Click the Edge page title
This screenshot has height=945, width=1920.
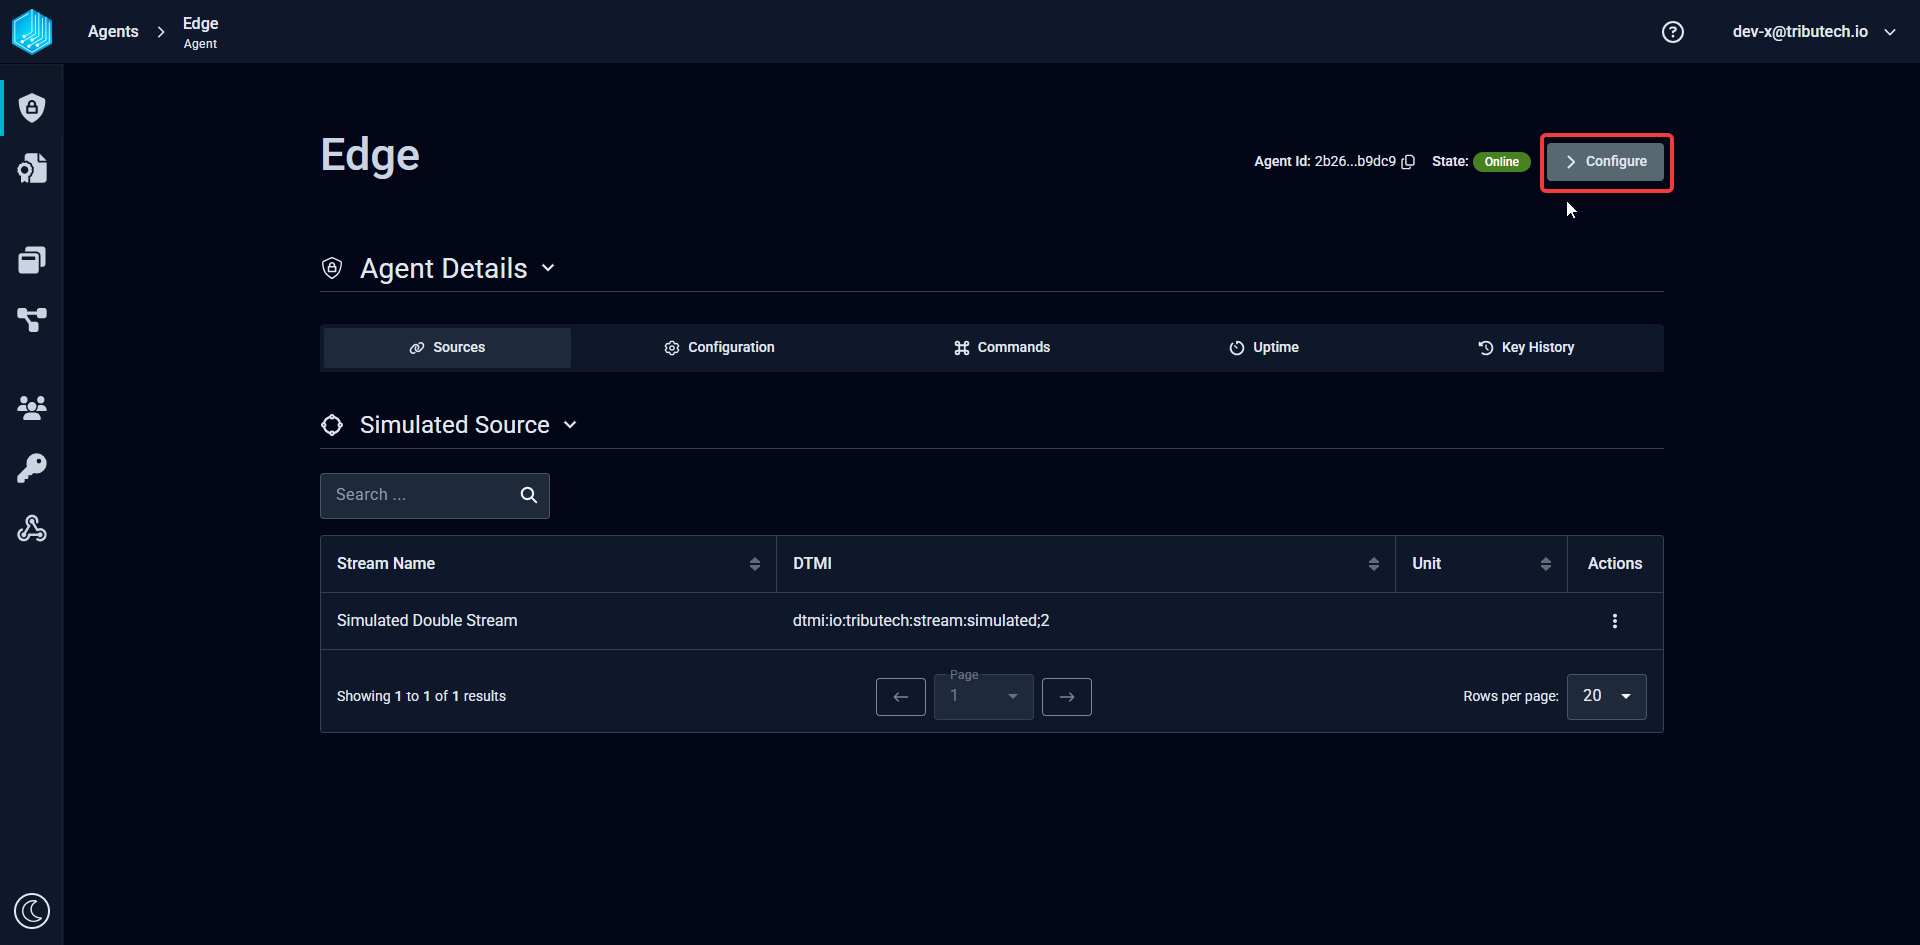pos(370,156)
